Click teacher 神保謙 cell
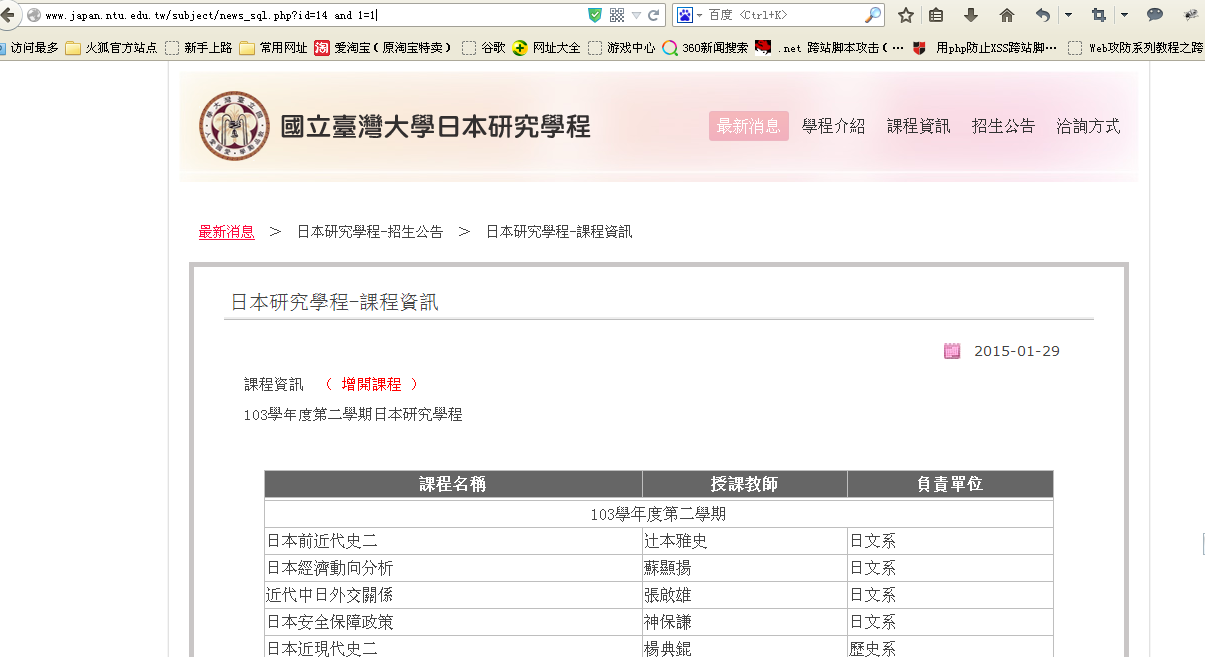The height and width of the screenshot is (657, 1205). pyautogui.click(x=745, y=622)
